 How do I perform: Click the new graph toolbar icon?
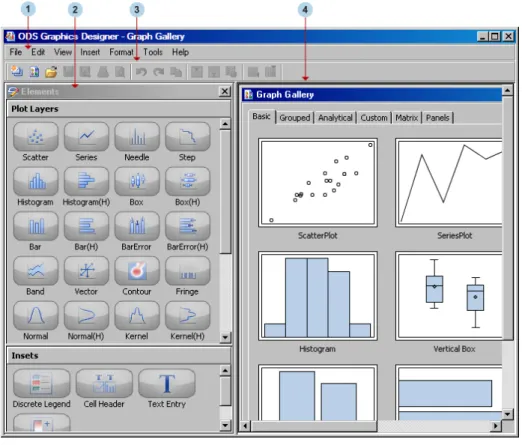click(17, 71)
